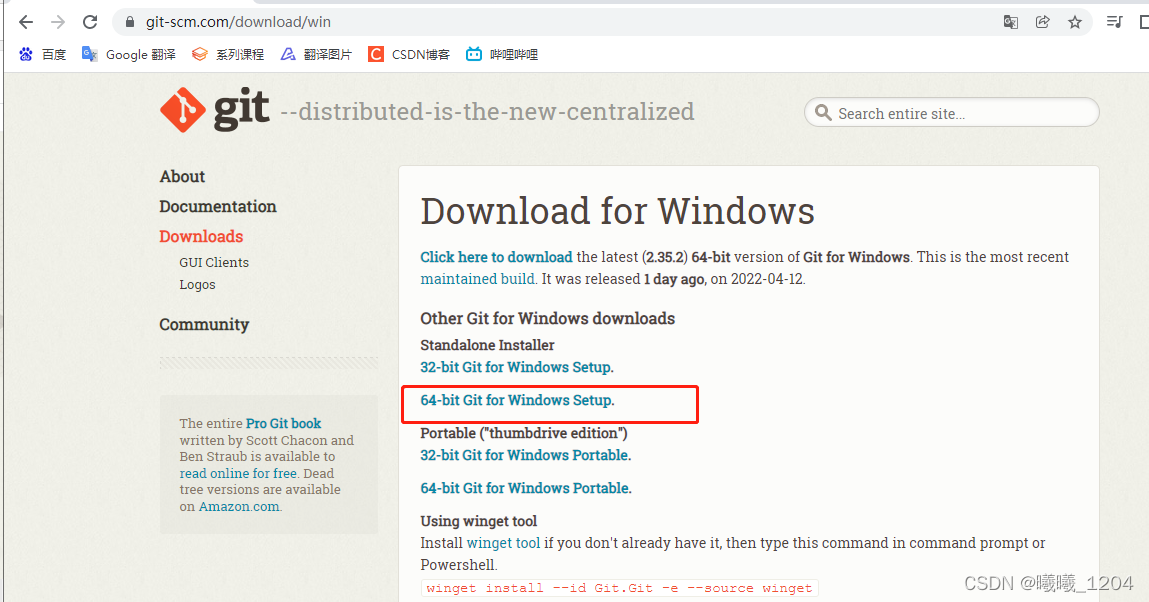
Task: Open 哔哩哔哩 bookmark
Action: tap(502, 54)
